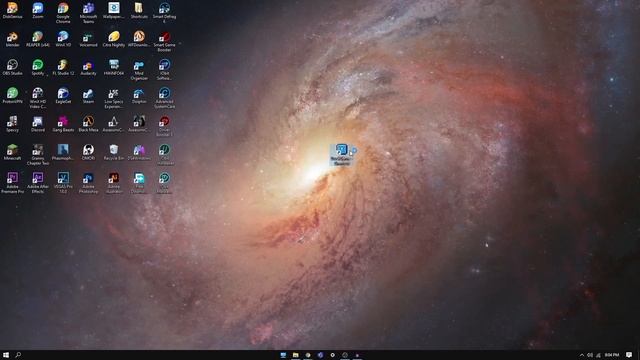This screenshot has width=640, height=360.
Task: Open File Explorer from the taskbar
Action: click(x=296, y=355)
